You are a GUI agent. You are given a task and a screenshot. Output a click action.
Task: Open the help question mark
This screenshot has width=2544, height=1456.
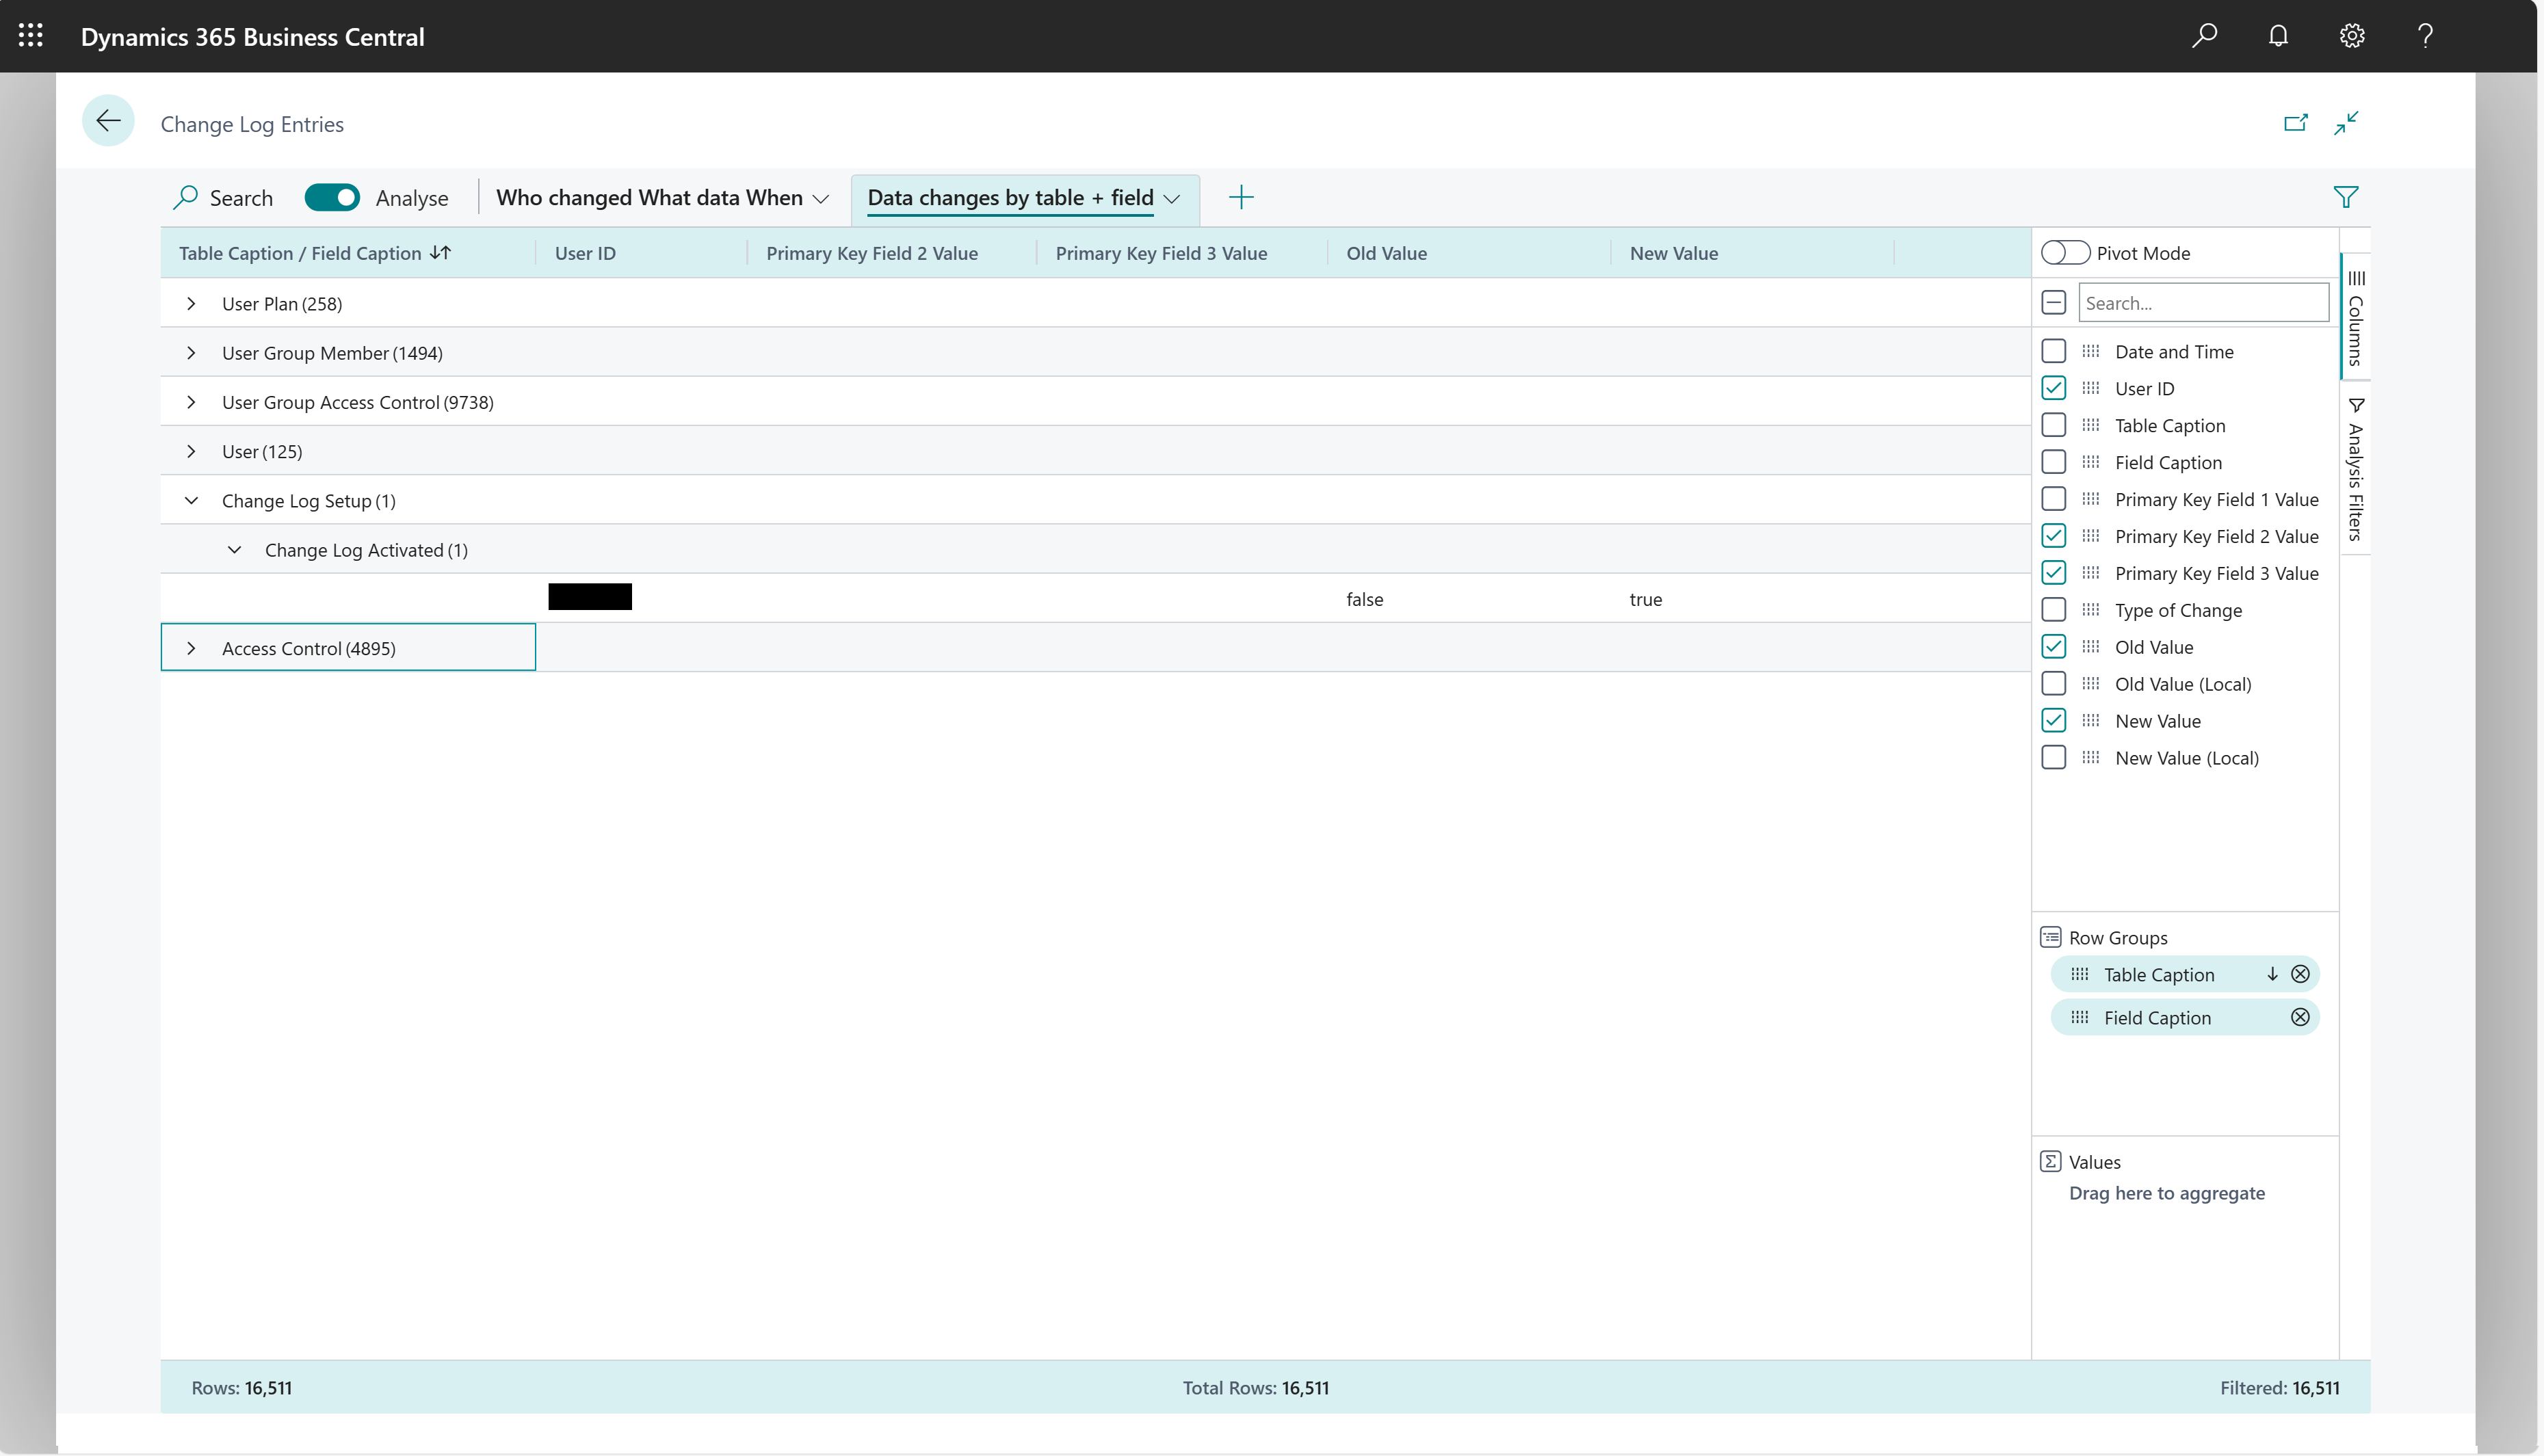pyautogui.click(x=2426, y=36)
